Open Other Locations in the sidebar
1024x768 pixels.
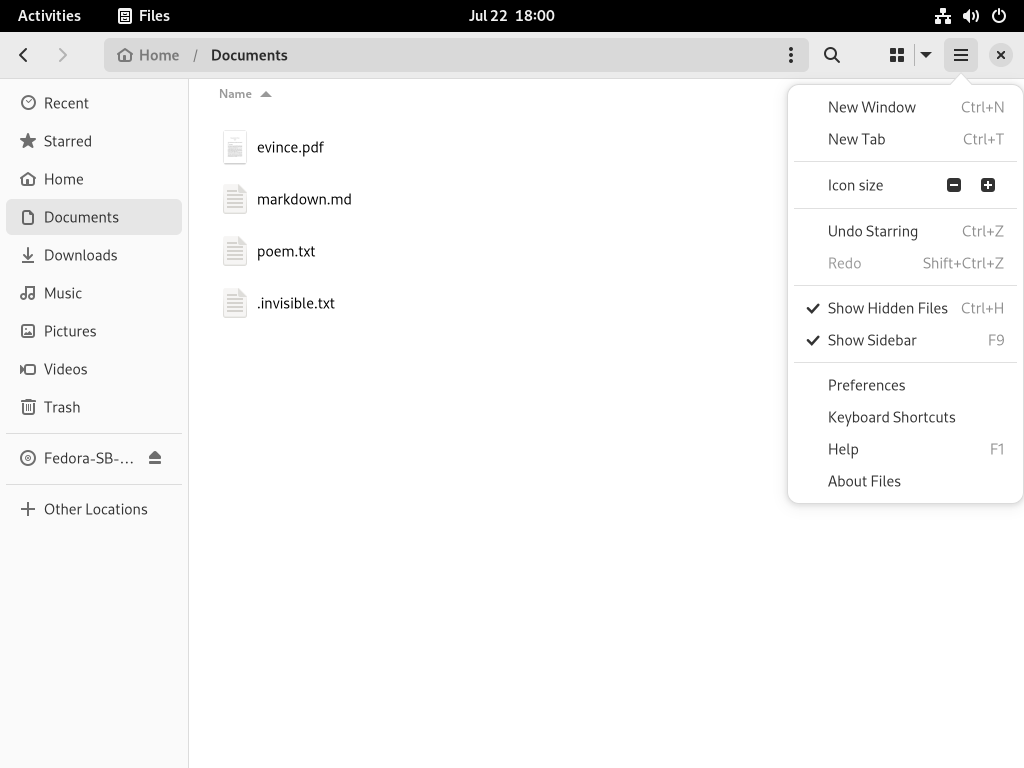94,509
